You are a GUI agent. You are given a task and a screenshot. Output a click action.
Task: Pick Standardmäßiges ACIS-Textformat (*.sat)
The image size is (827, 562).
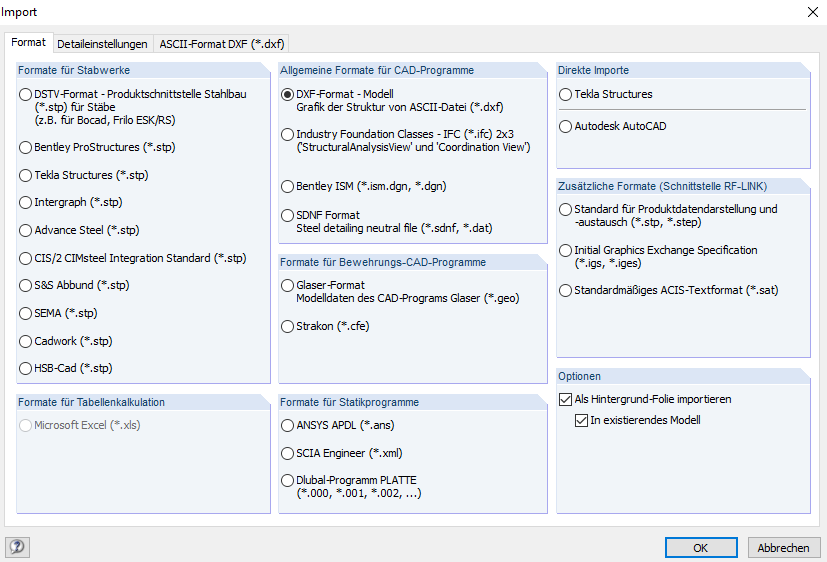coord(566,290)
